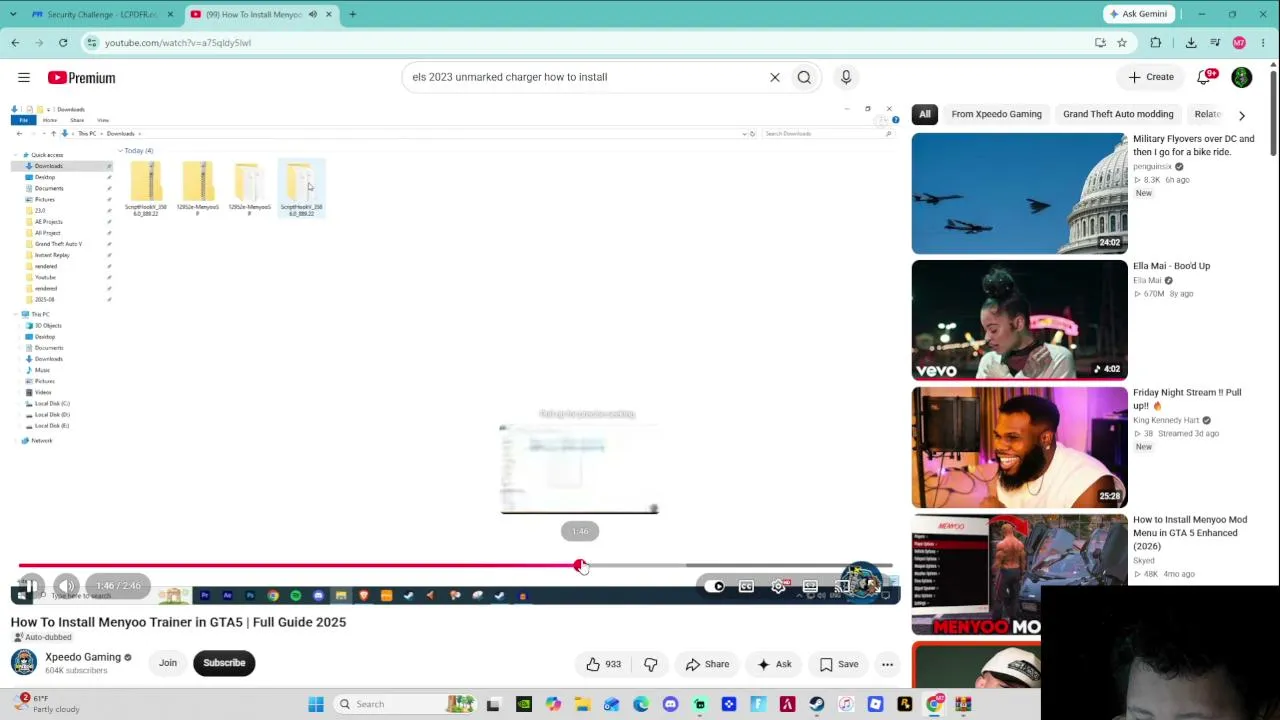Open the YouTube guide hamburger menu
This screenshot has height=720, width=1280.
coord(24,77)
